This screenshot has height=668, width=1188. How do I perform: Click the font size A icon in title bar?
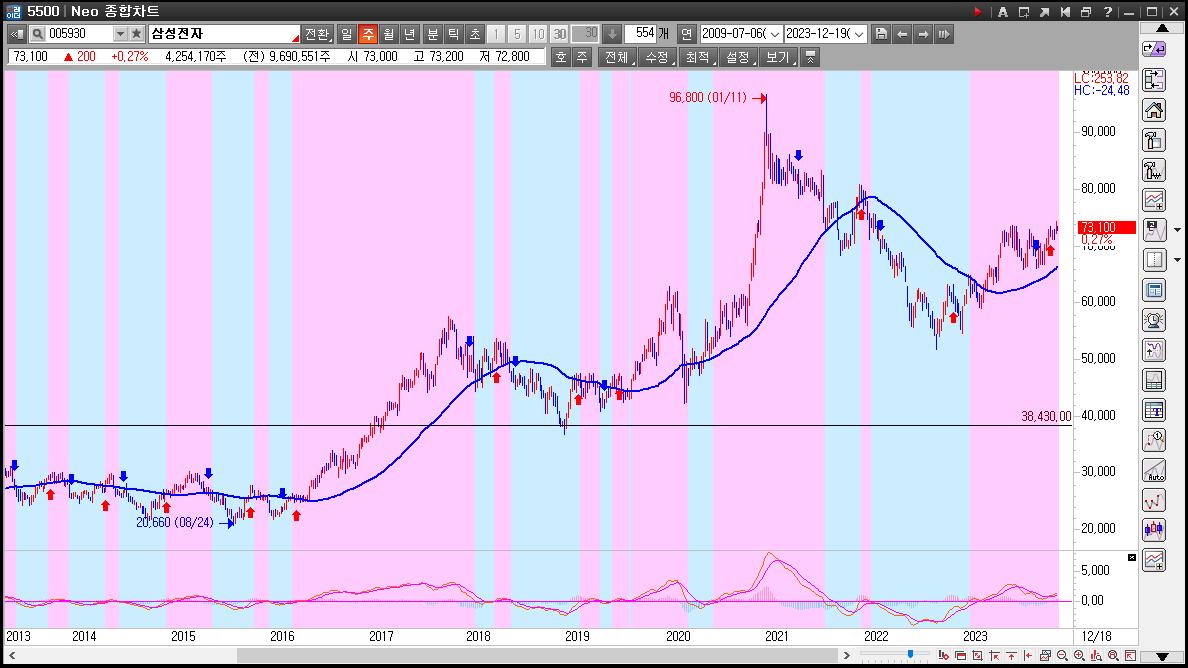(x=1002, y=11)
